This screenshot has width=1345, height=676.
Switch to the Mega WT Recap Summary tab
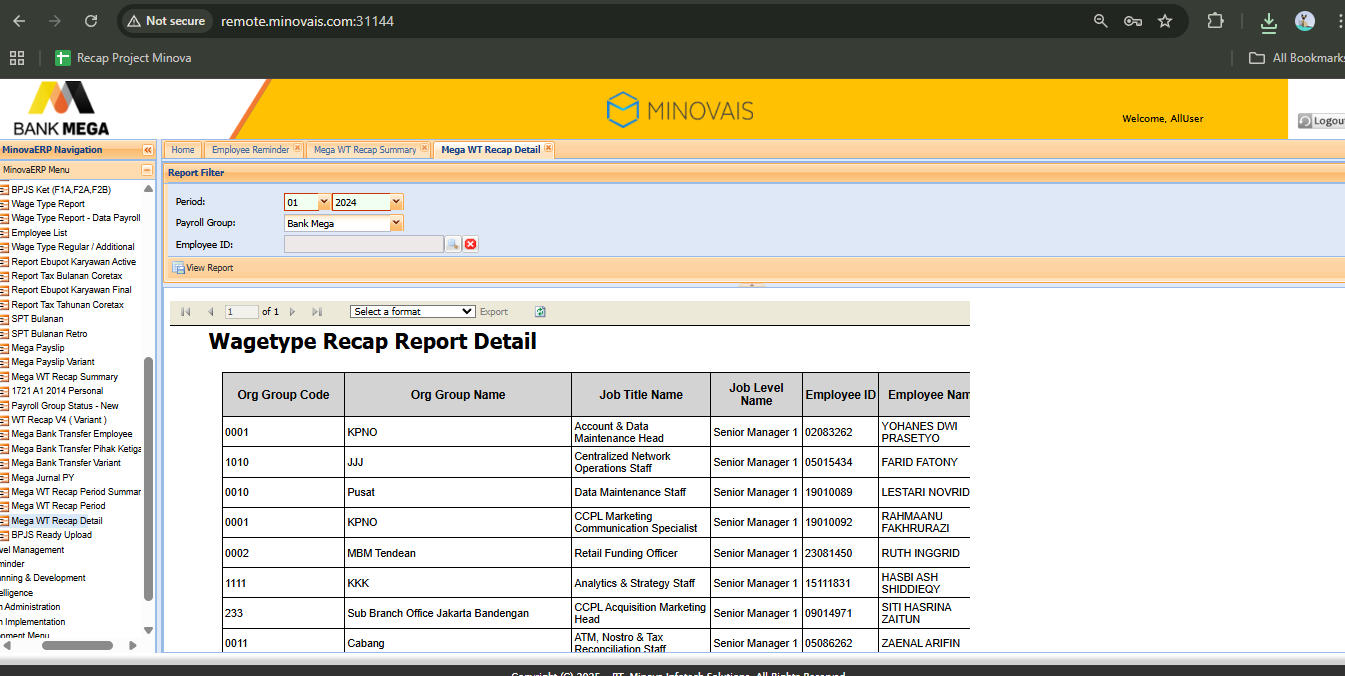364,150
